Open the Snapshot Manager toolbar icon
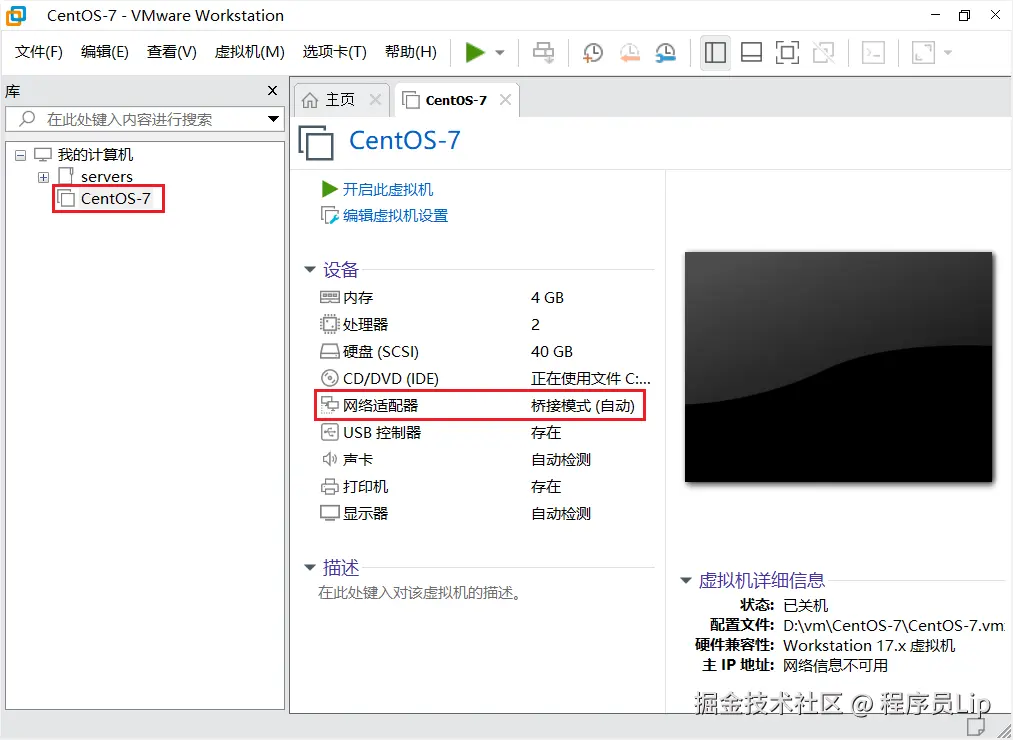 [x=664, y=52]
